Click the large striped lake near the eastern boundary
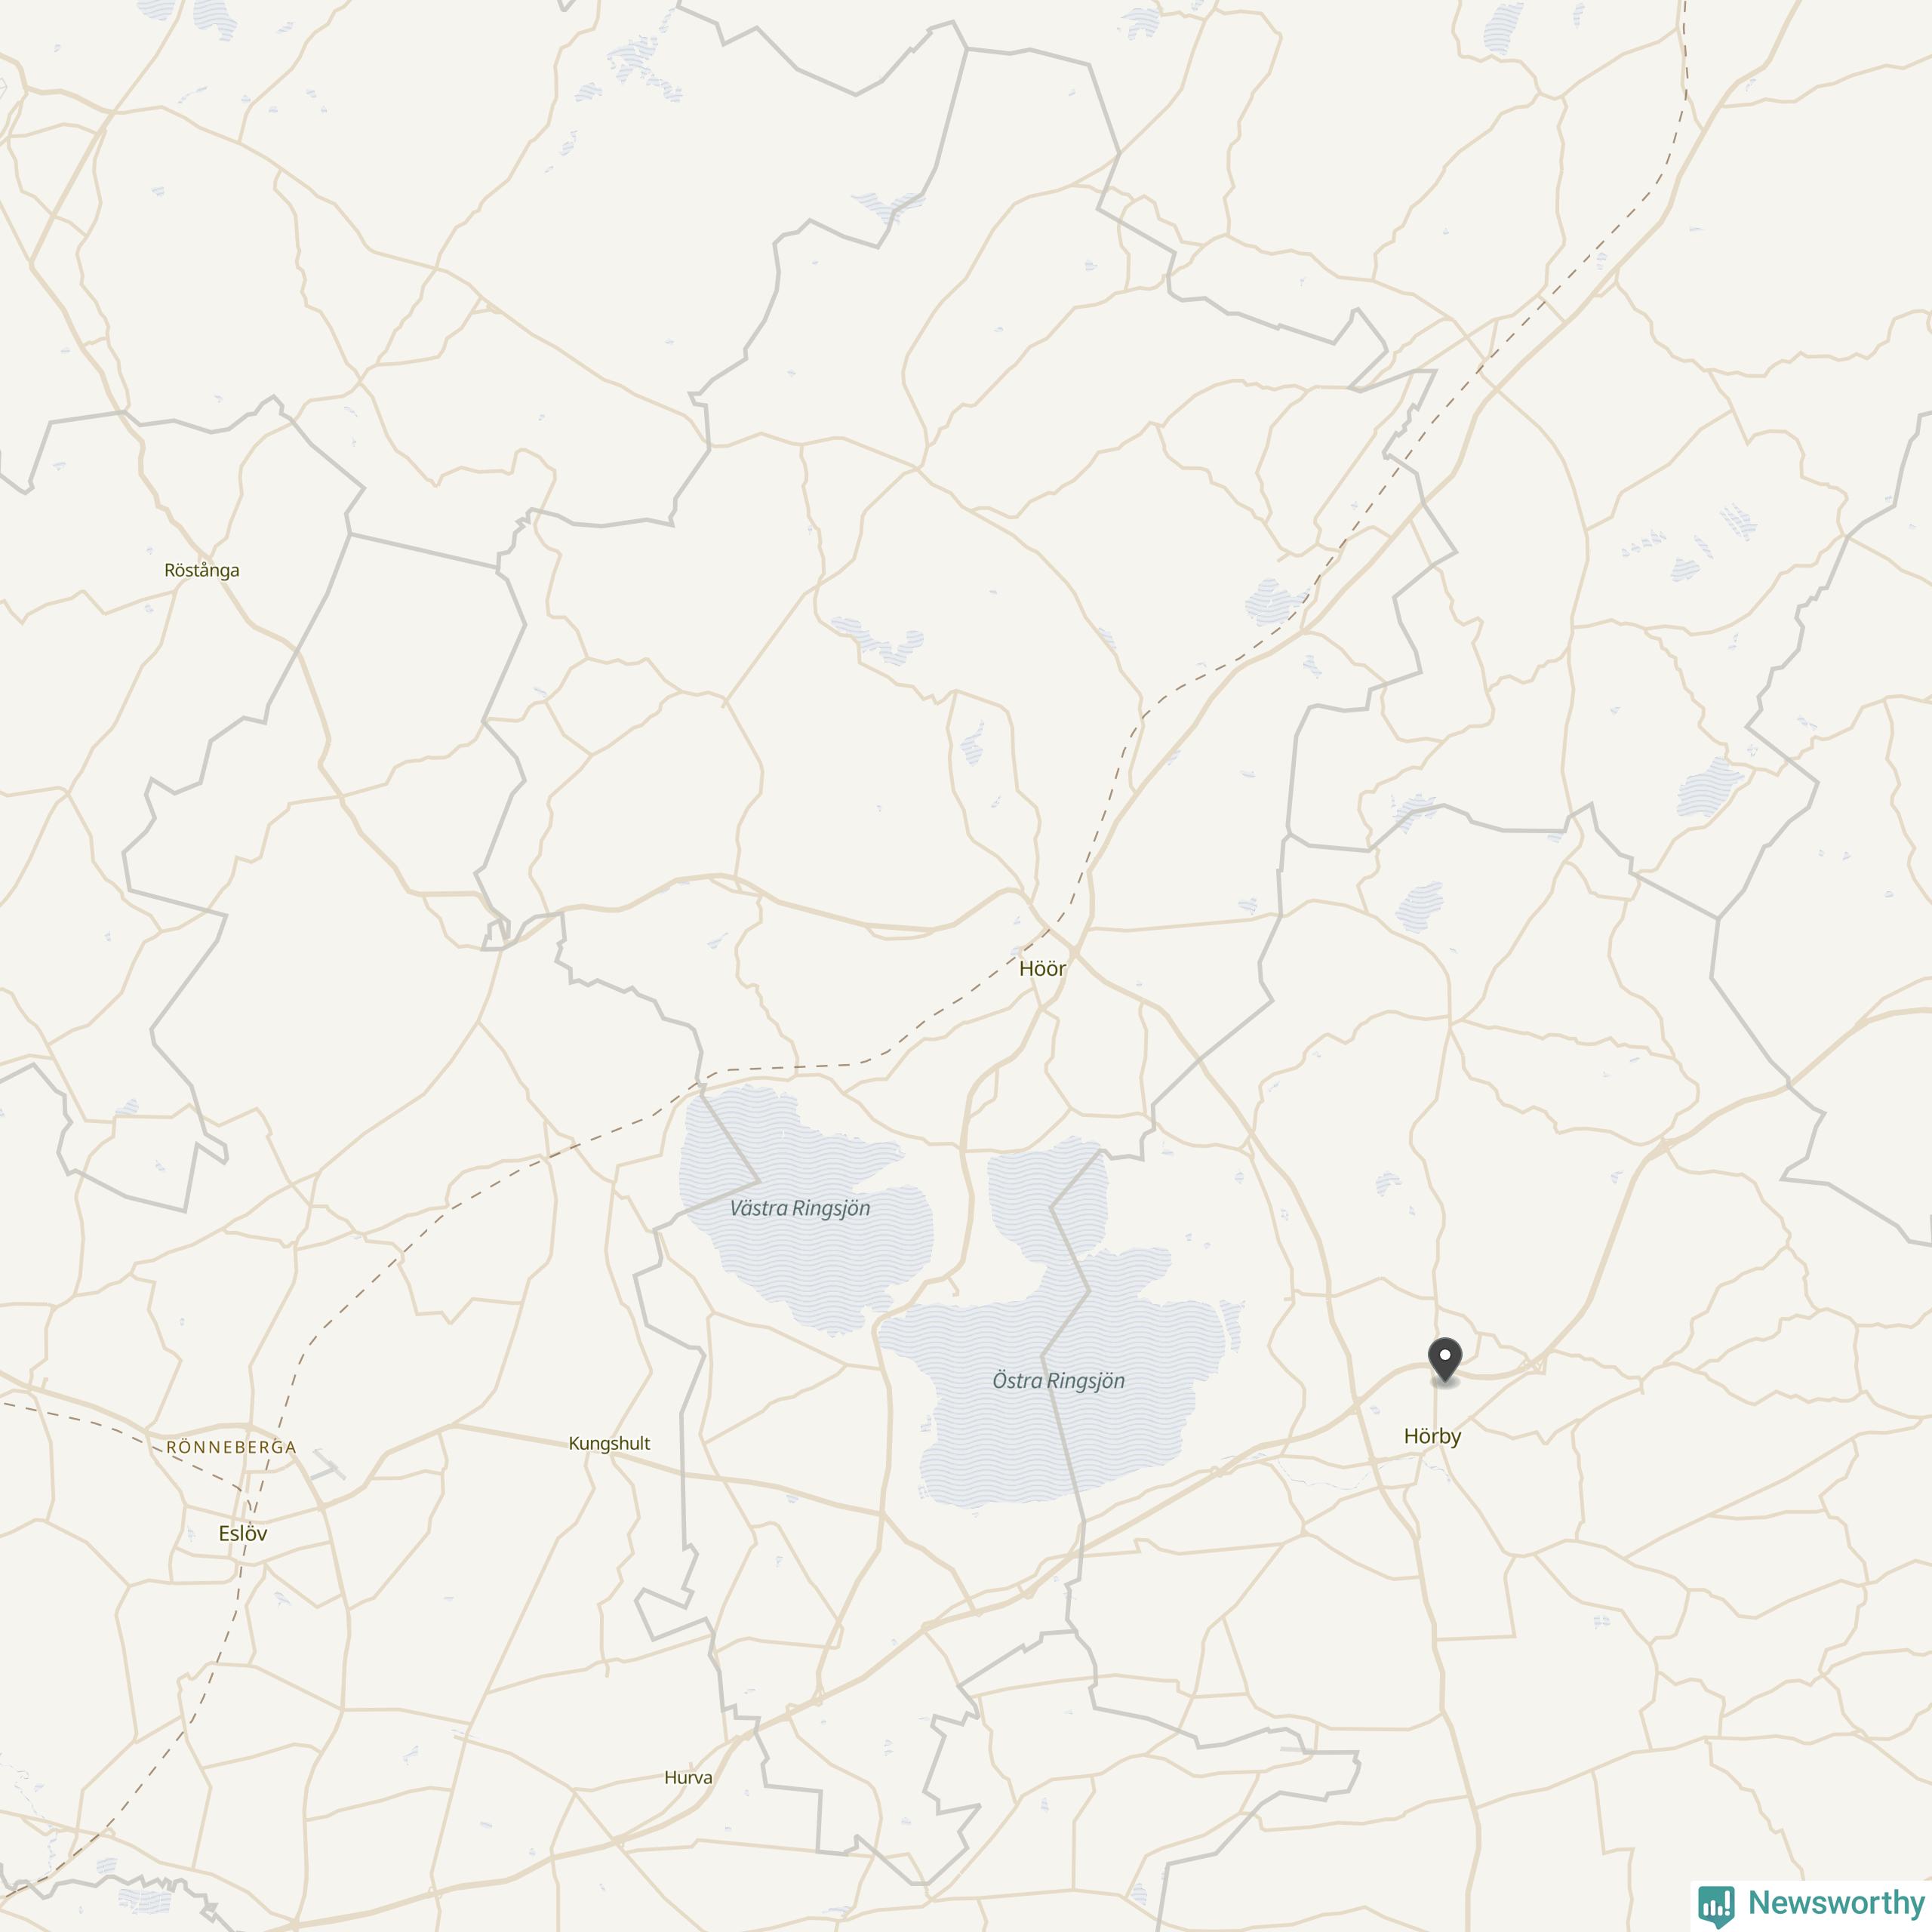 coord(1709,786)
